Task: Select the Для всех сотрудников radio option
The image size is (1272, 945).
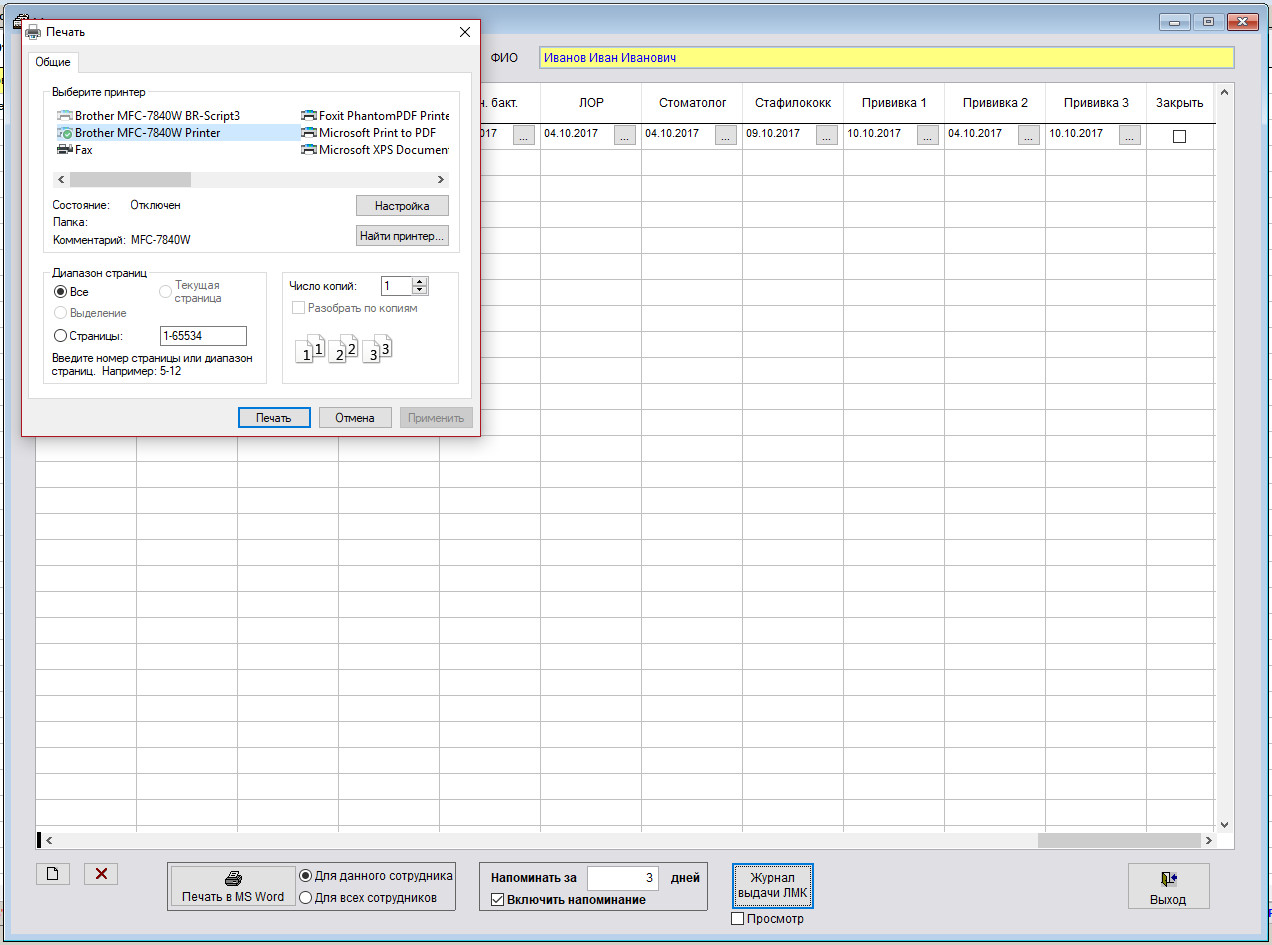Action: [307, 898]
